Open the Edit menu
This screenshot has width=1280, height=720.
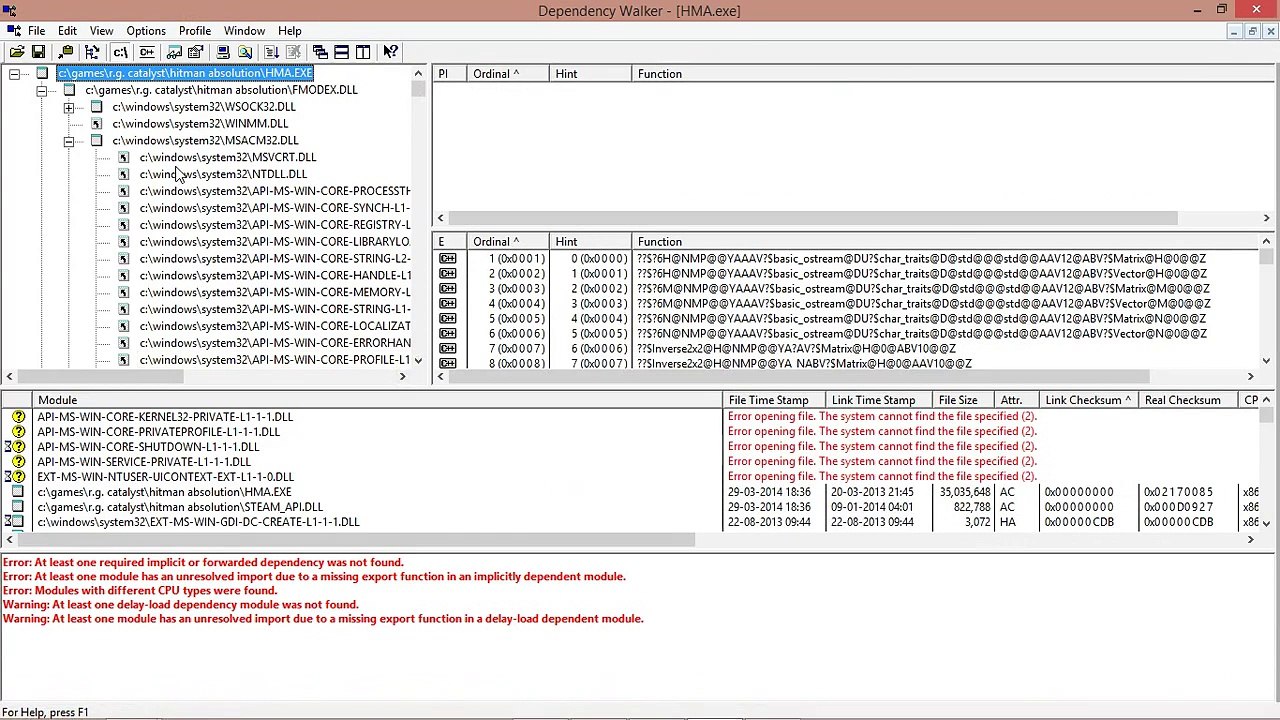[67, 31]
